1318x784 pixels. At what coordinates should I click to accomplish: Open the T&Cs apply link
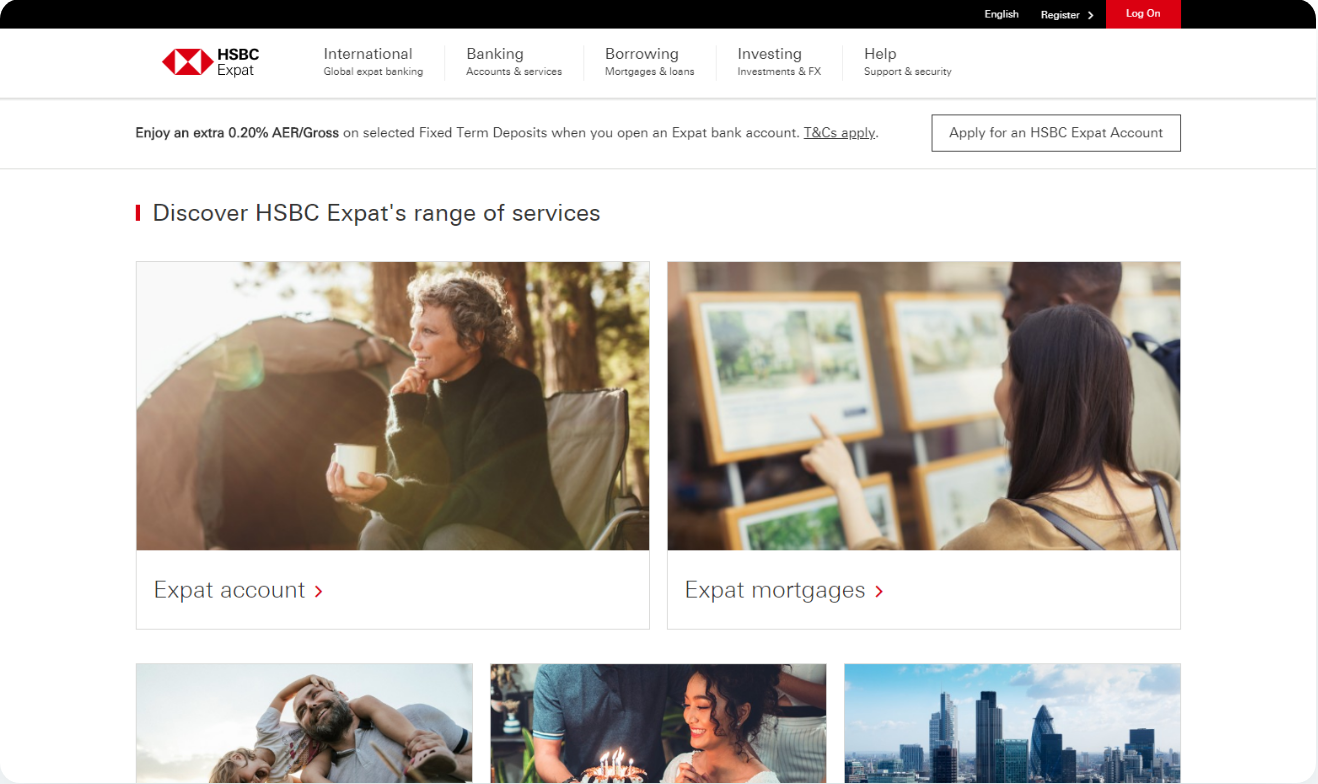[x=840, y=133]
